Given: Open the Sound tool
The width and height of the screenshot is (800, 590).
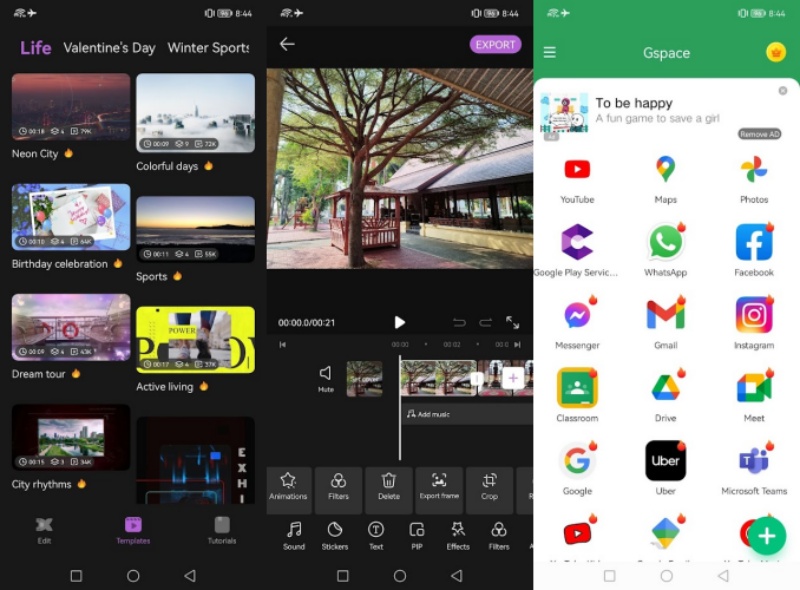Looking at the screenshot, I should [x=294, y=536].
